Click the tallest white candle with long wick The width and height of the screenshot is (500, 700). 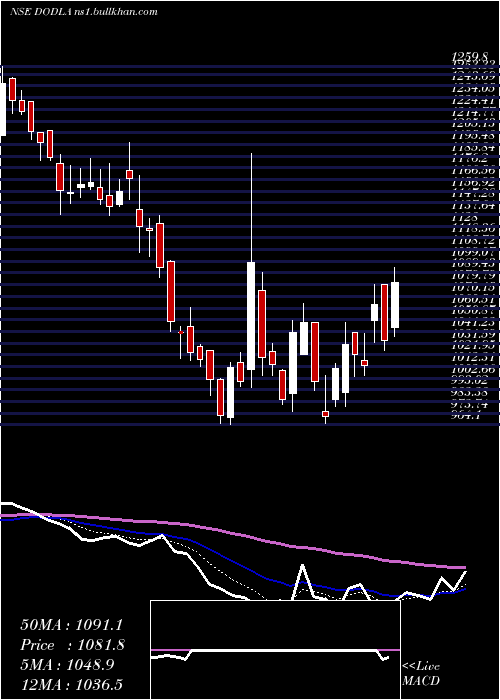coord(251,316)
